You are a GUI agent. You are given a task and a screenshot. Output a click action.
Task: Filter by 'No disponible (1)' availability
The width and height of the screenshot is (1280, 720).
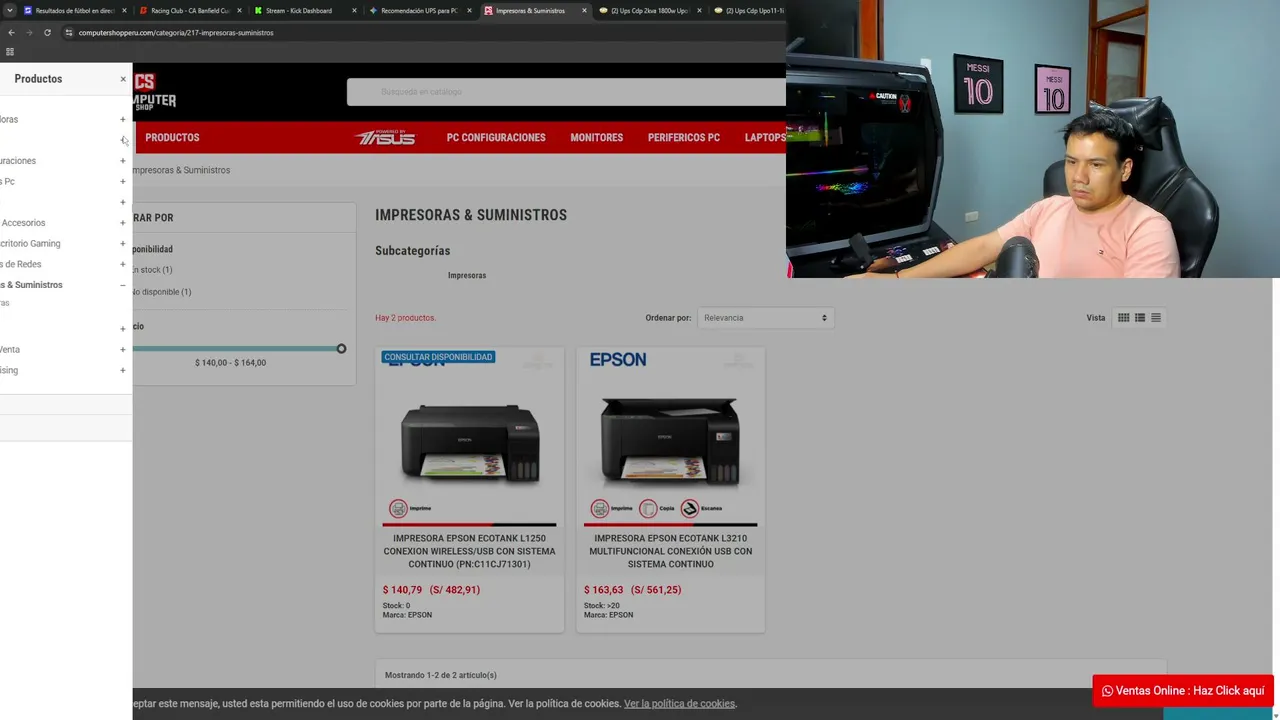click(x=162, y=292)
